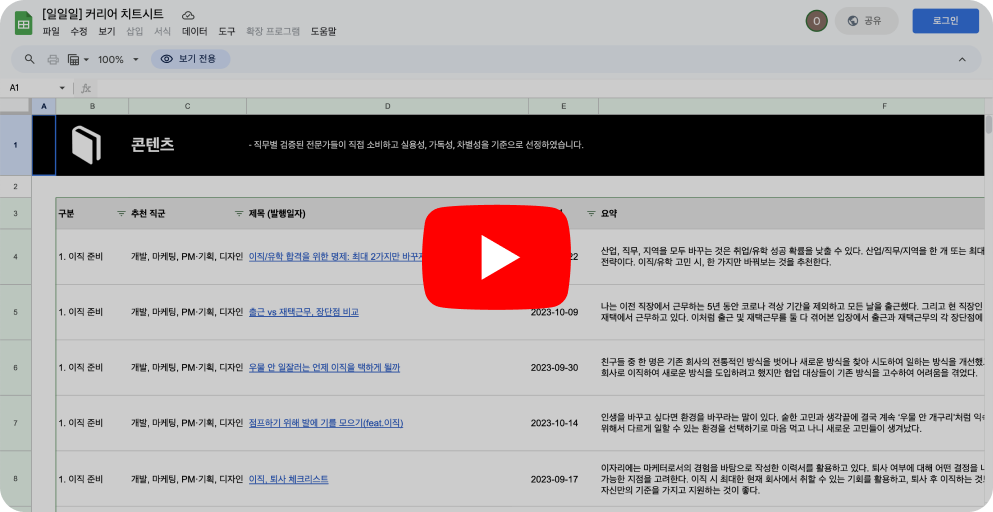Click the 로그인 button
The height and width of the screenshot is (512, 993).
[946, 21]
